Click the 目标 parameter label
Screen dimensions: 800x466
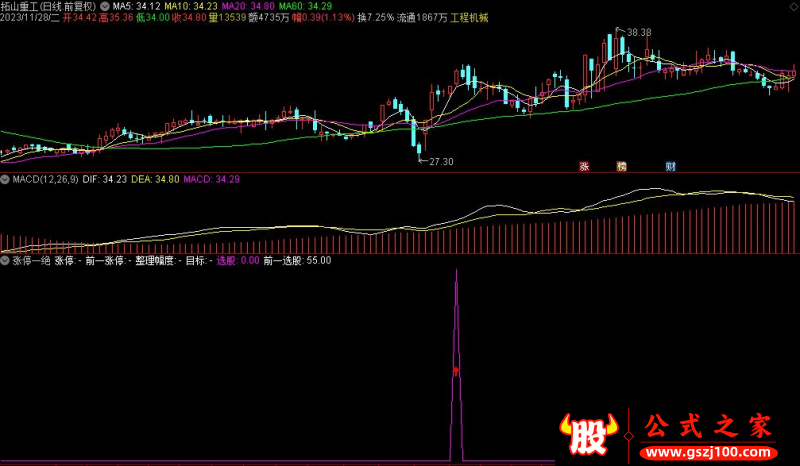tap(199, 261)
